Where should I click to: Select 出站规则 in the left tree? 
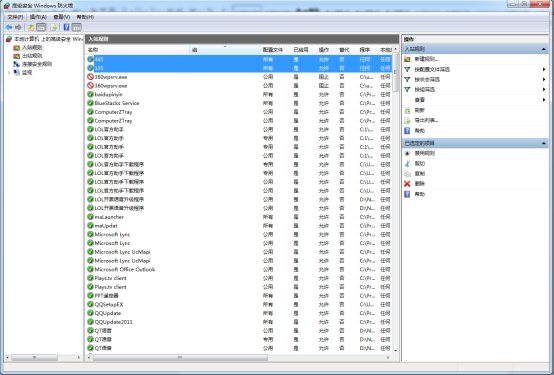32,56
